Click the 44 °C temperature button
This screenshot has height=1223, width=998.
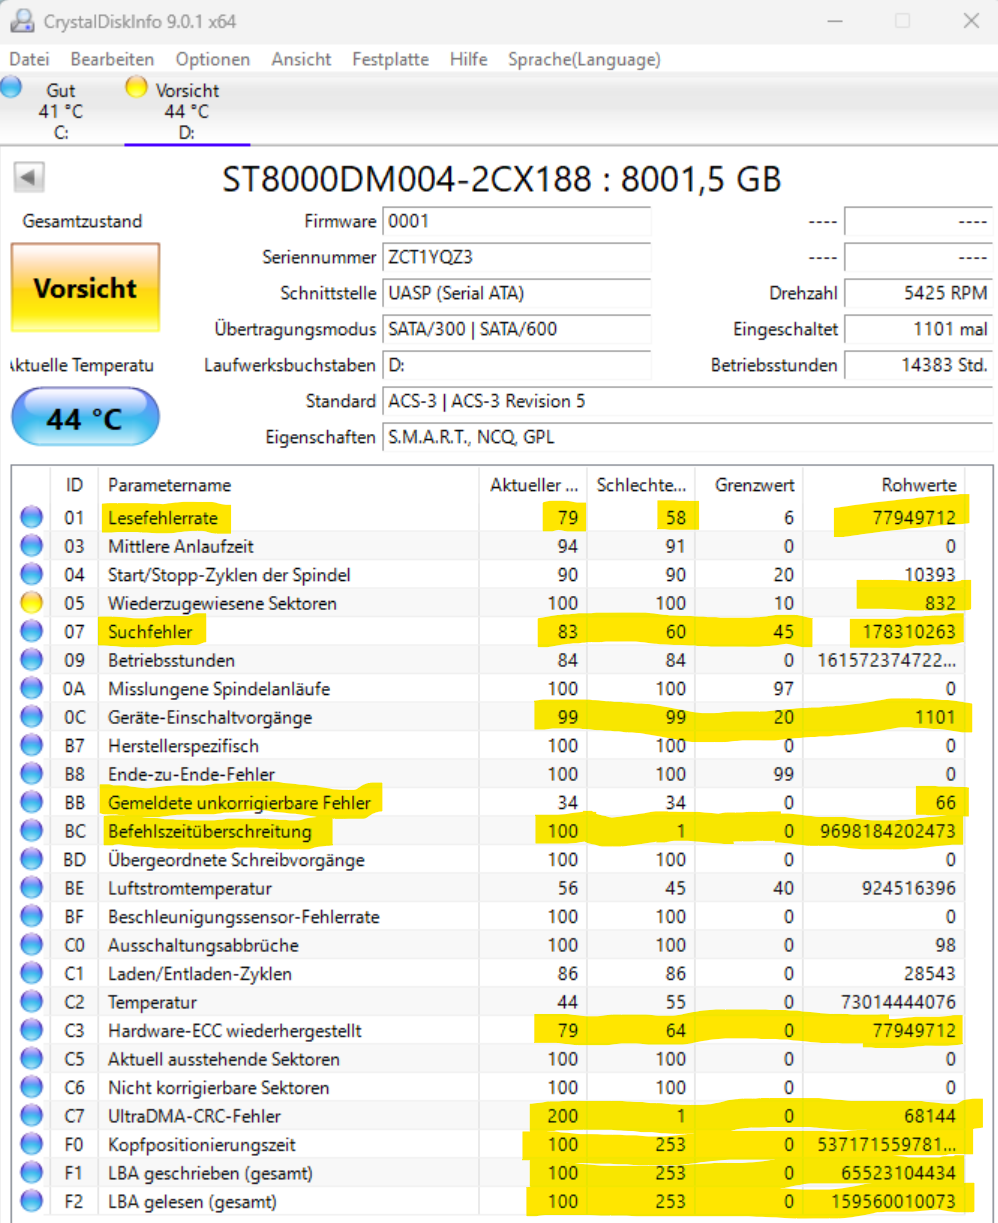85,417
